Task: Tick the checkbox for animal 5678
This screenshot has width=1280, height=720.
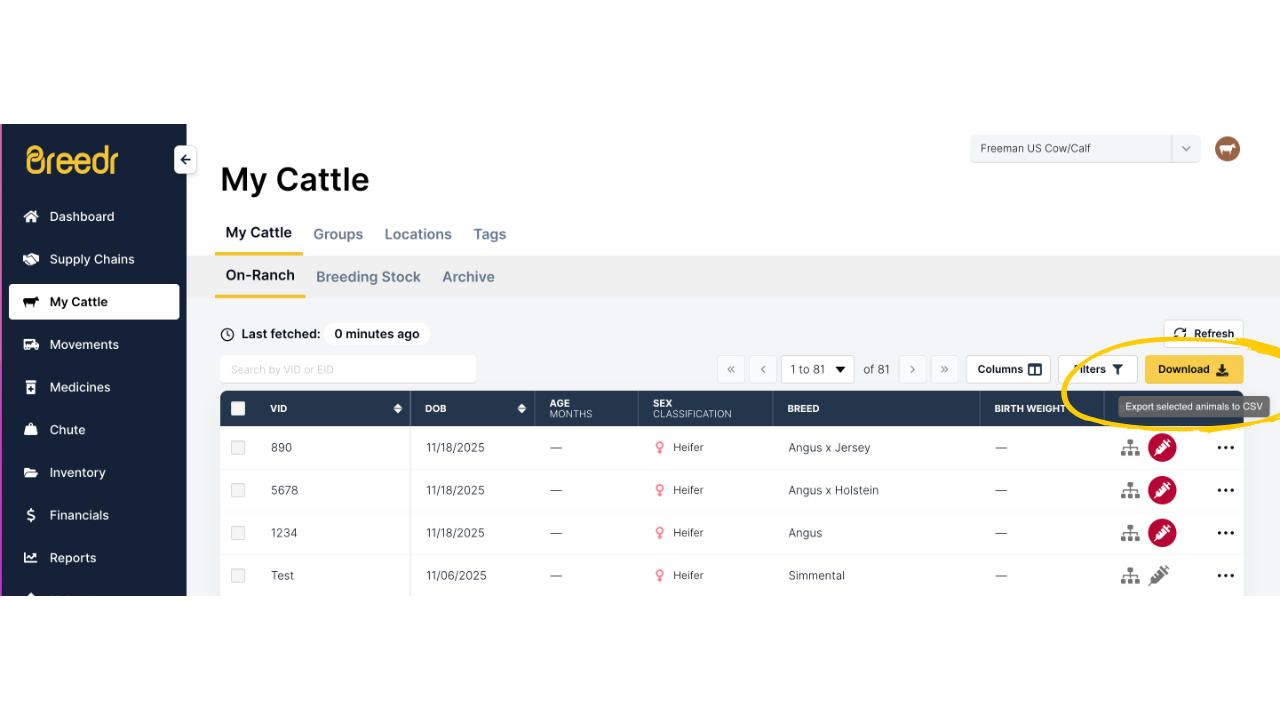Action: pos(238,491)
